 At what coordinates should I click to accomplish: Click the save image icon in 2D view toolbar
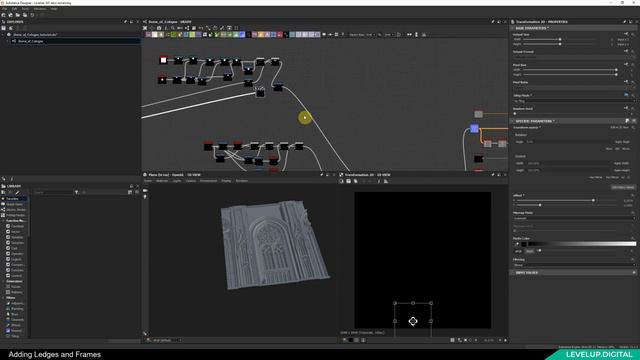click(x=349, y=181)
